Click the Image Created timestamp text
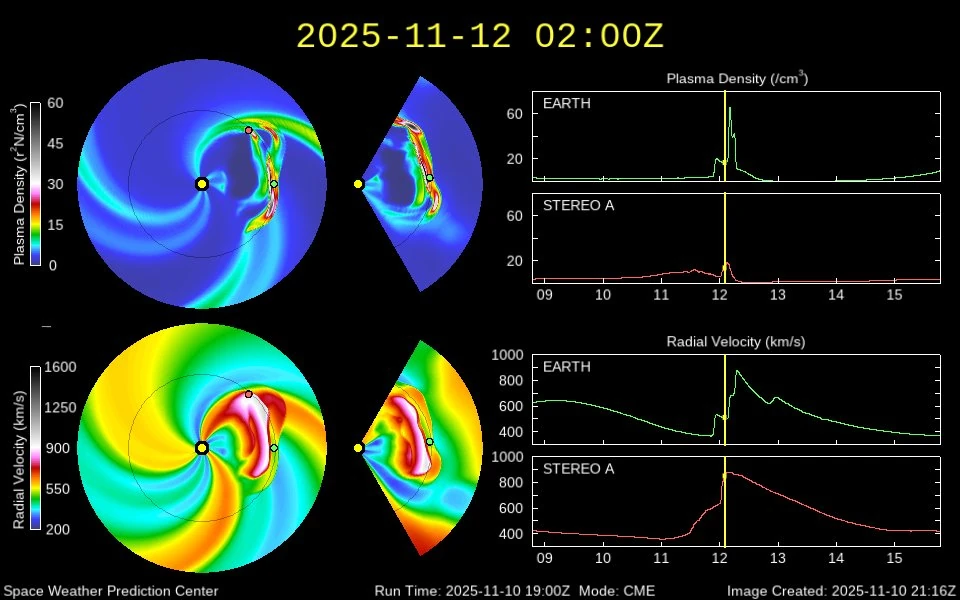 841,591
